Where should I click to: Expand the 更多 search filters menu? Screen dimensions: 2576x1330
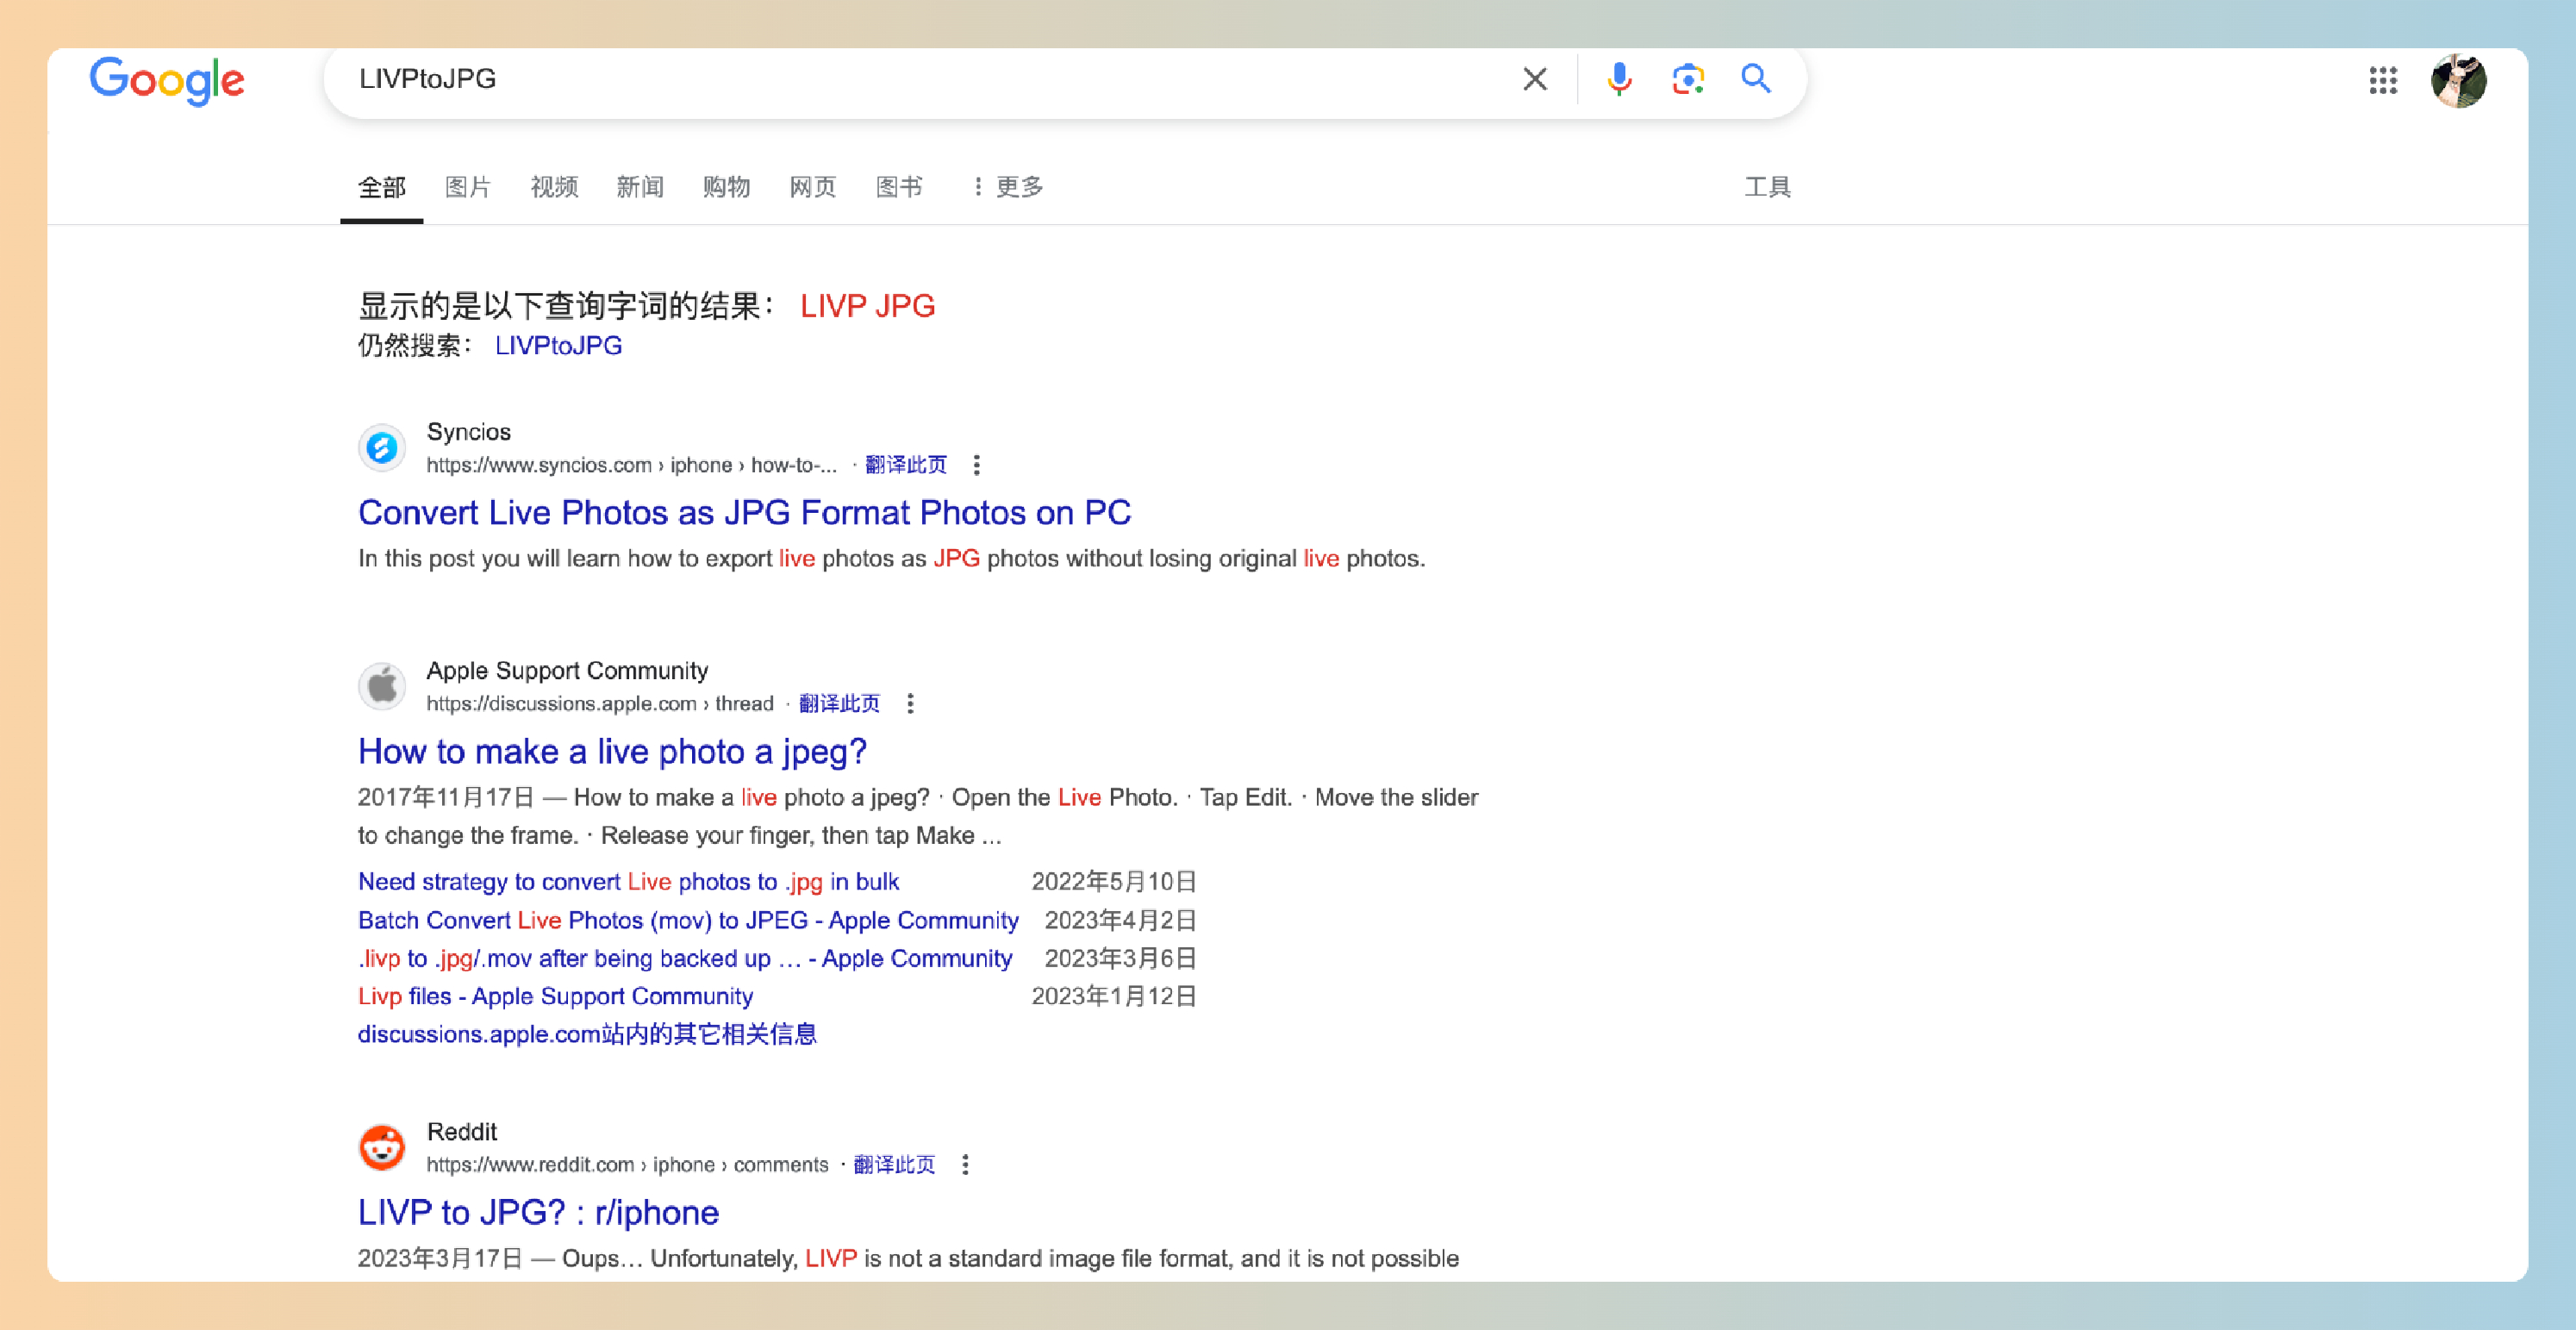1008,187
